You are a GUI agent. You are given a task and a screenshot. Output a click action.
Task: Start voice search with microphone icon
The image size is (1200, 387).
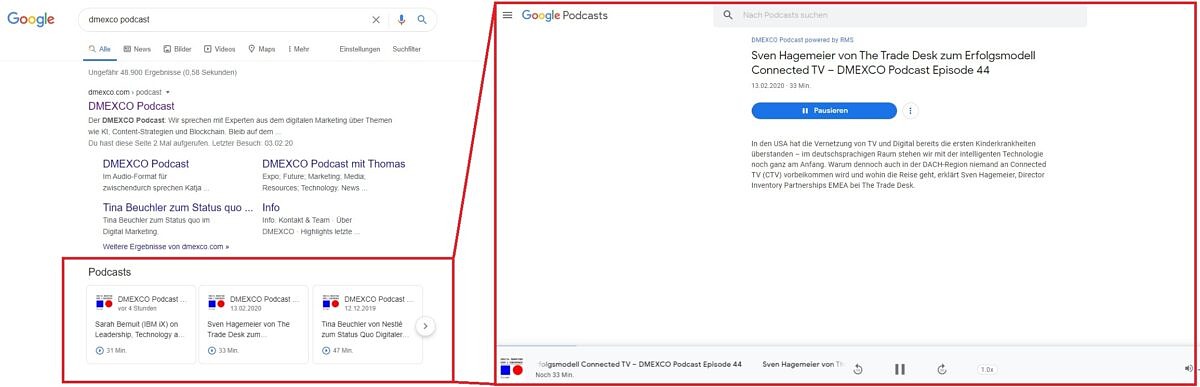[402, 19]
